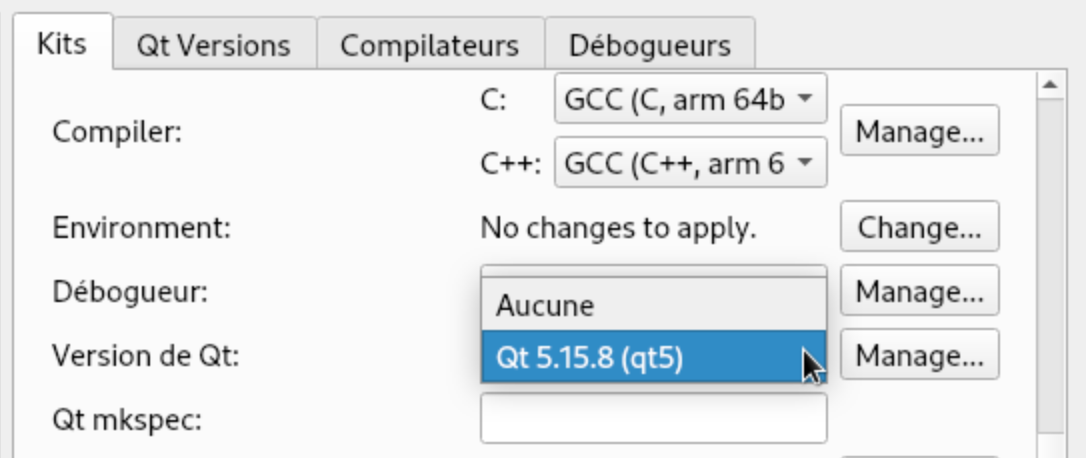Click Manage button next to Compiler
1086x458 pixels.
(919, 131)
